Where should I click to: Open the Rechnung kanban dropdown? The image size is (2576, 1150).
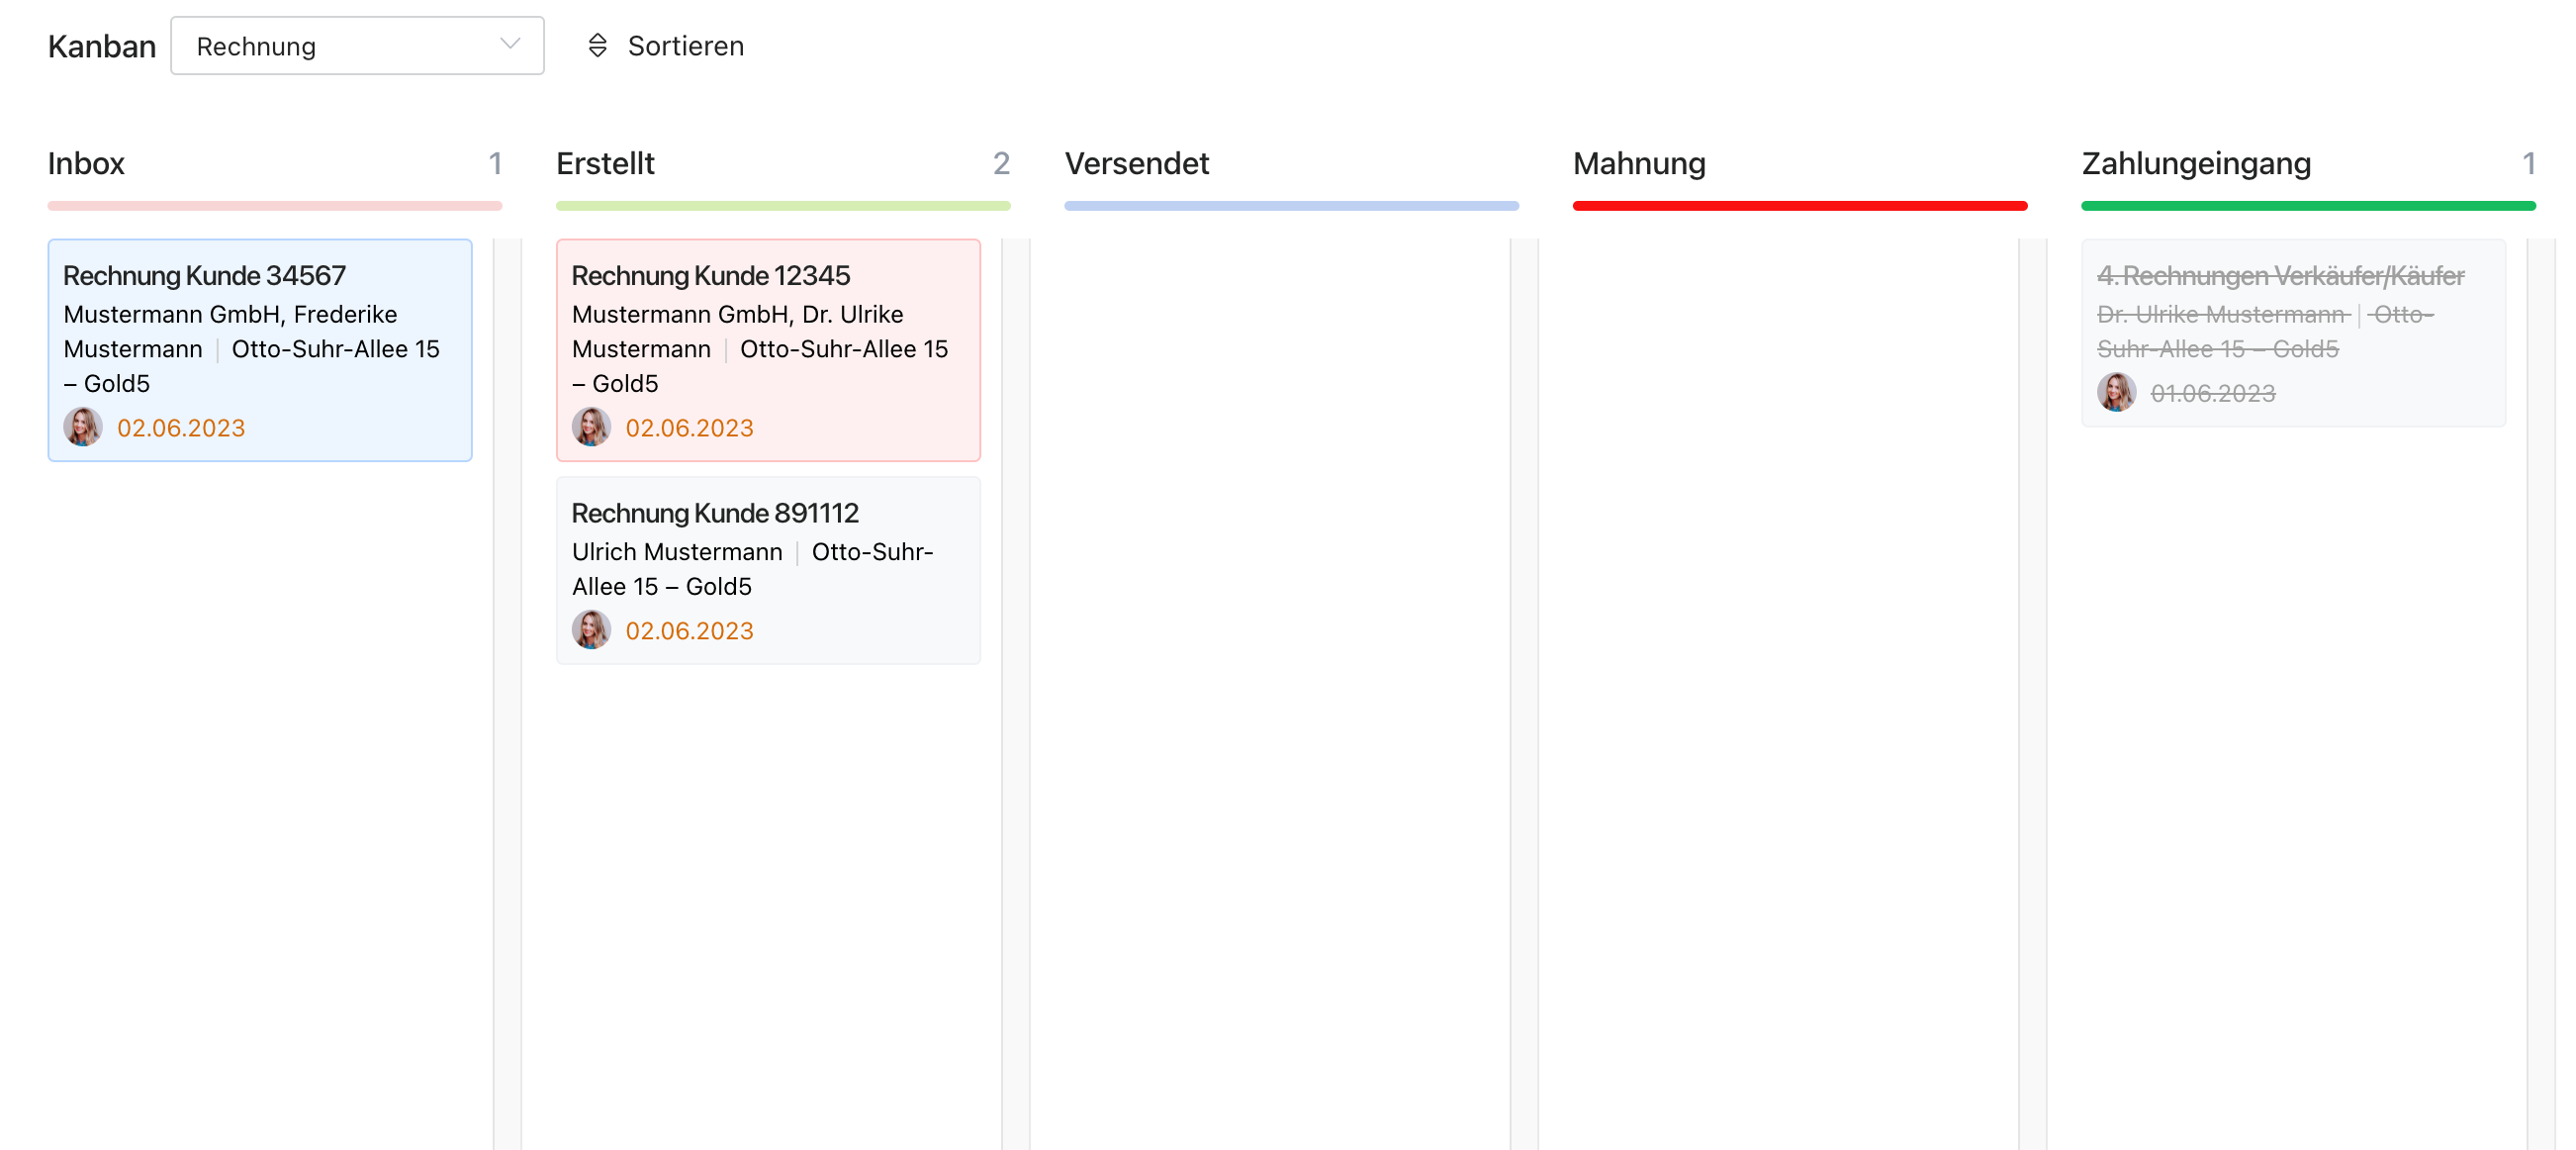(x=357, y=46)
